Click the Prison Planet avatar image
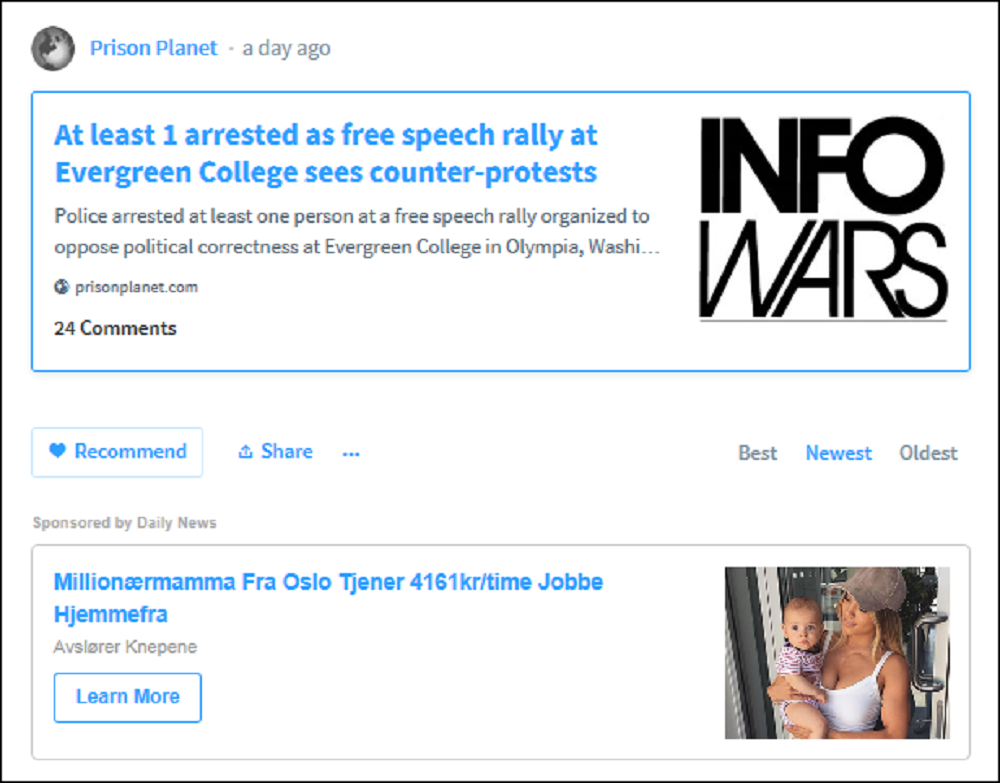The height and width of the screenshot is (783, 1000). pyautogui.click(x=53, y=48)
